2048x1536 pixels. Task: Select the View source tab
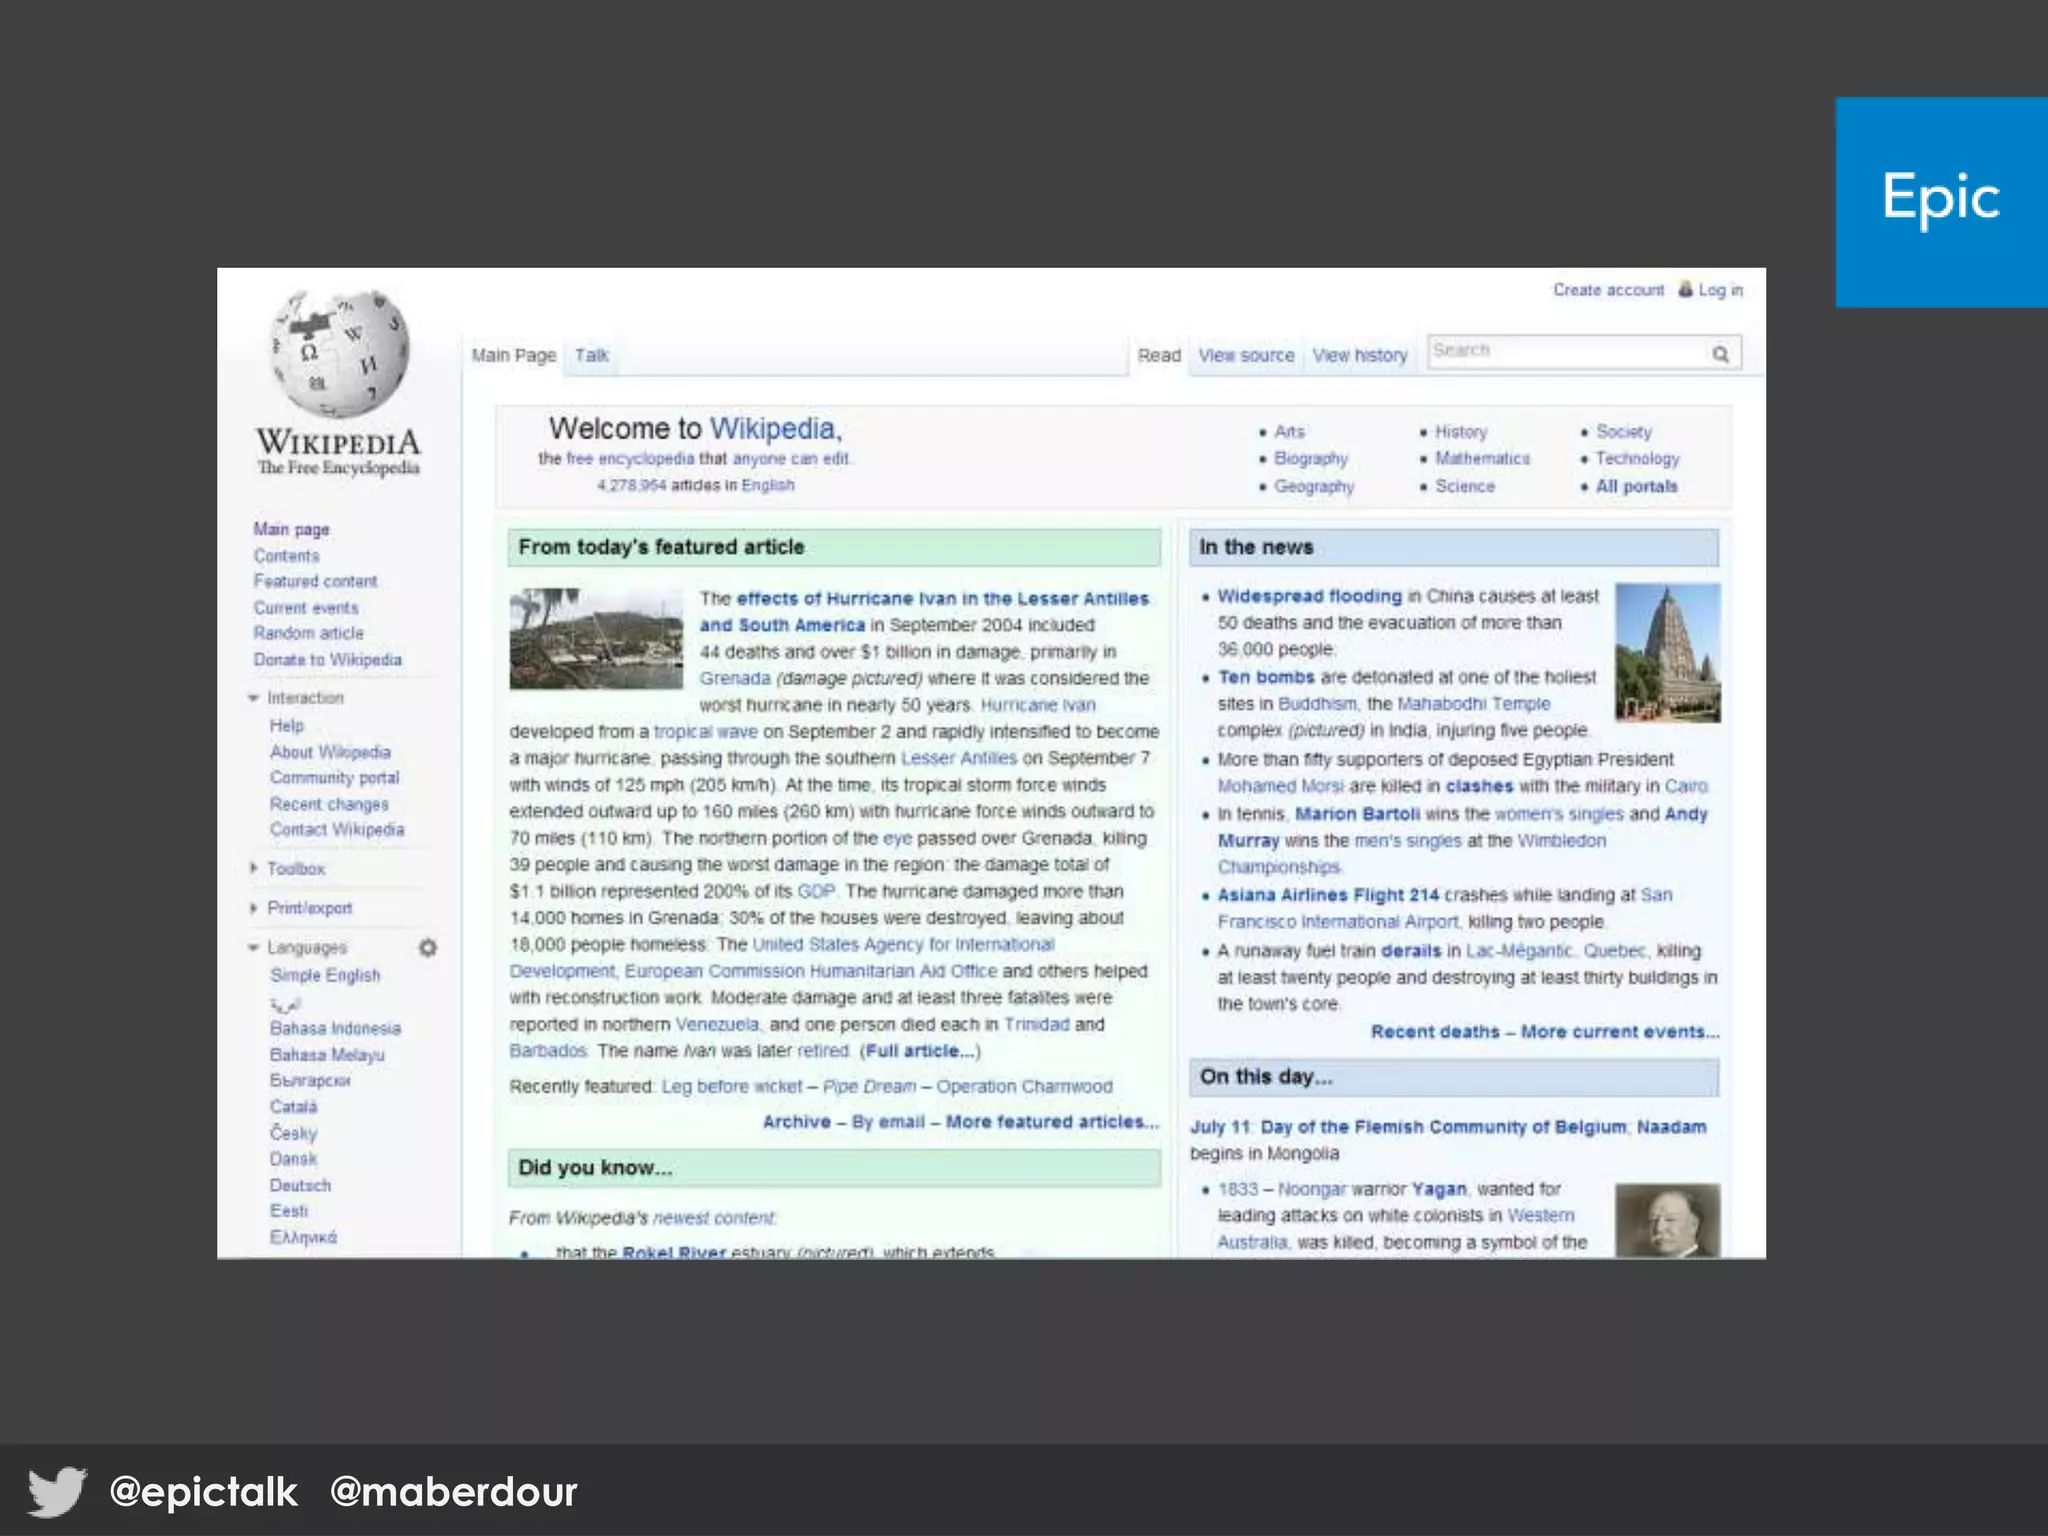[x=1246, y=355]
